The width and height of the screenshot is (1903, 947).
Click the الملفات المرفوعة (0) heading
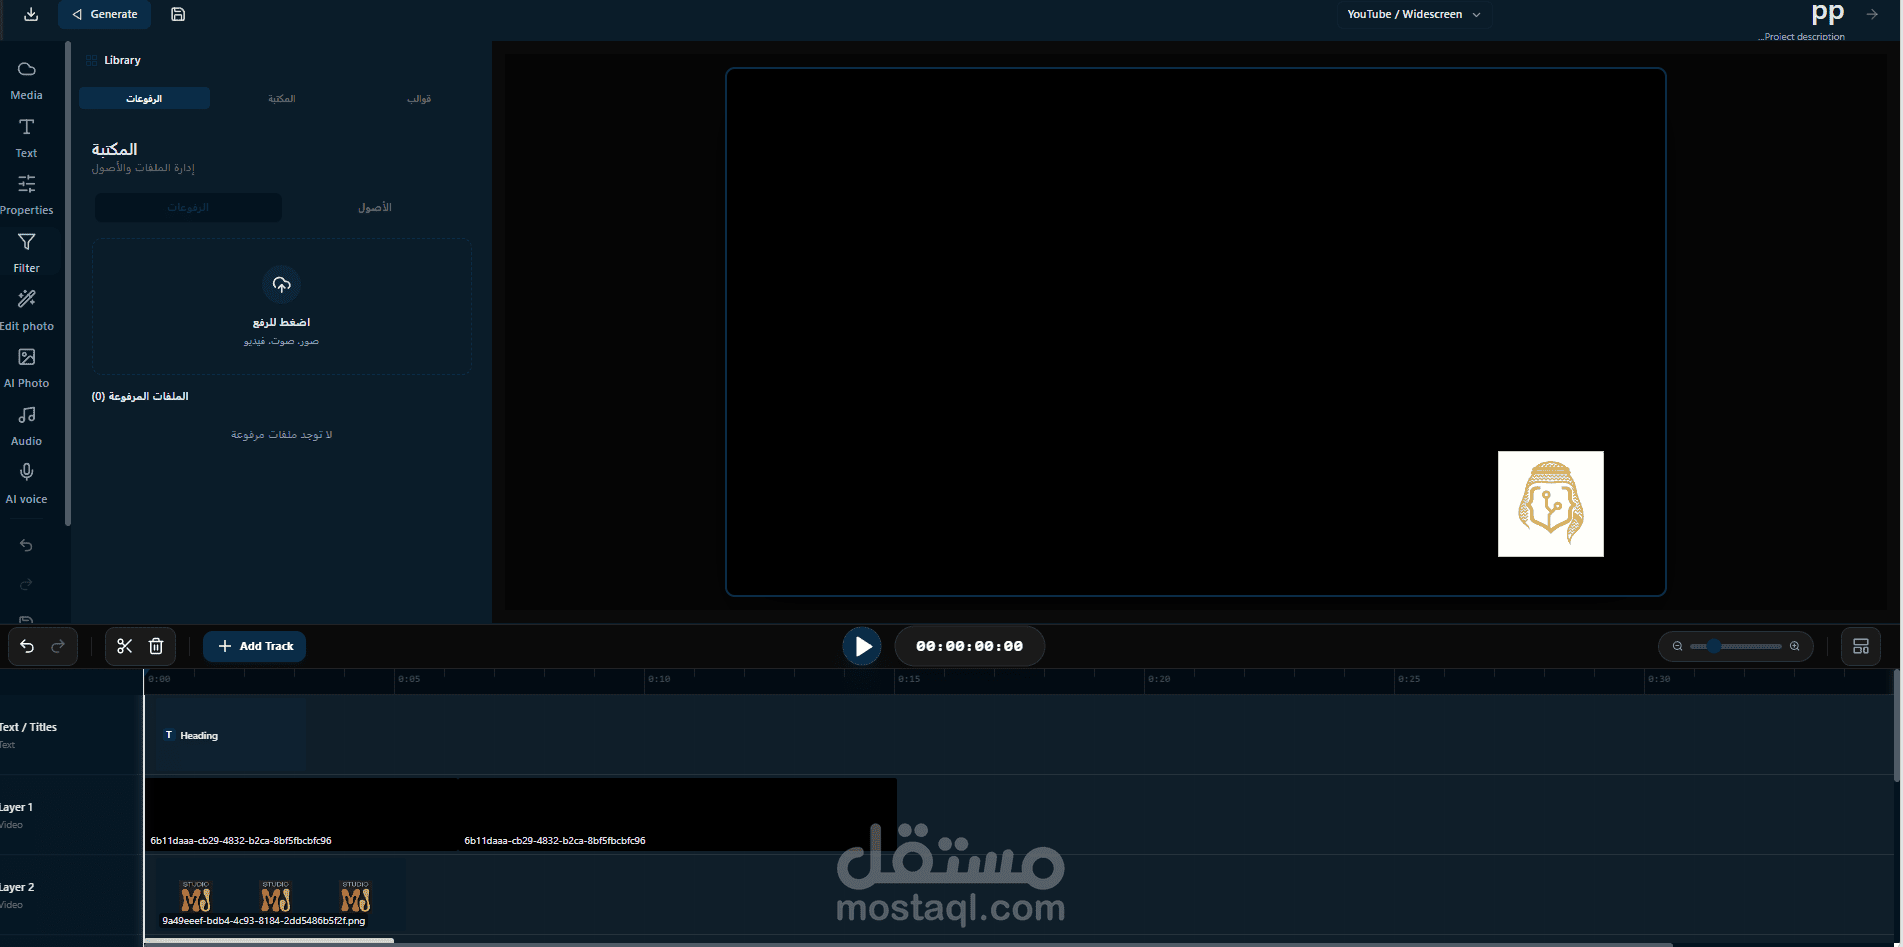point(140,396)
